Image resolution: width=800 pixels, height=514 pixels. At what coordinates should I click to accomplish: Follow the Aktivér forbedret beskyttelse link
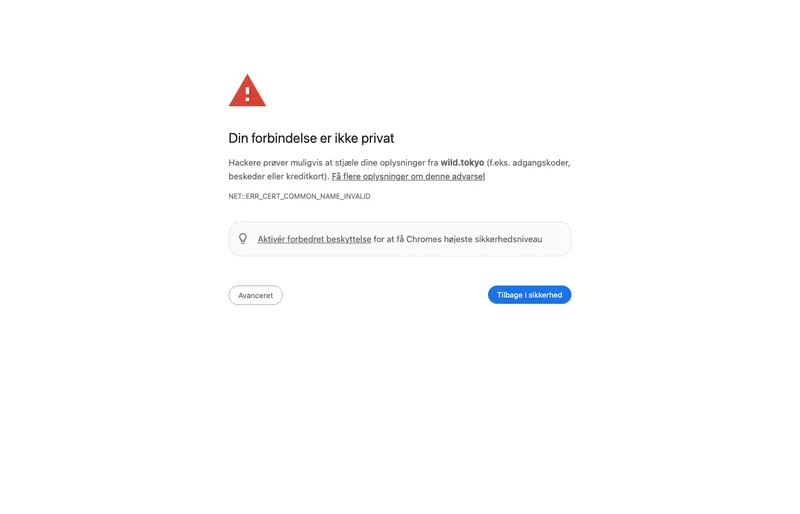[x=314, y=239]
